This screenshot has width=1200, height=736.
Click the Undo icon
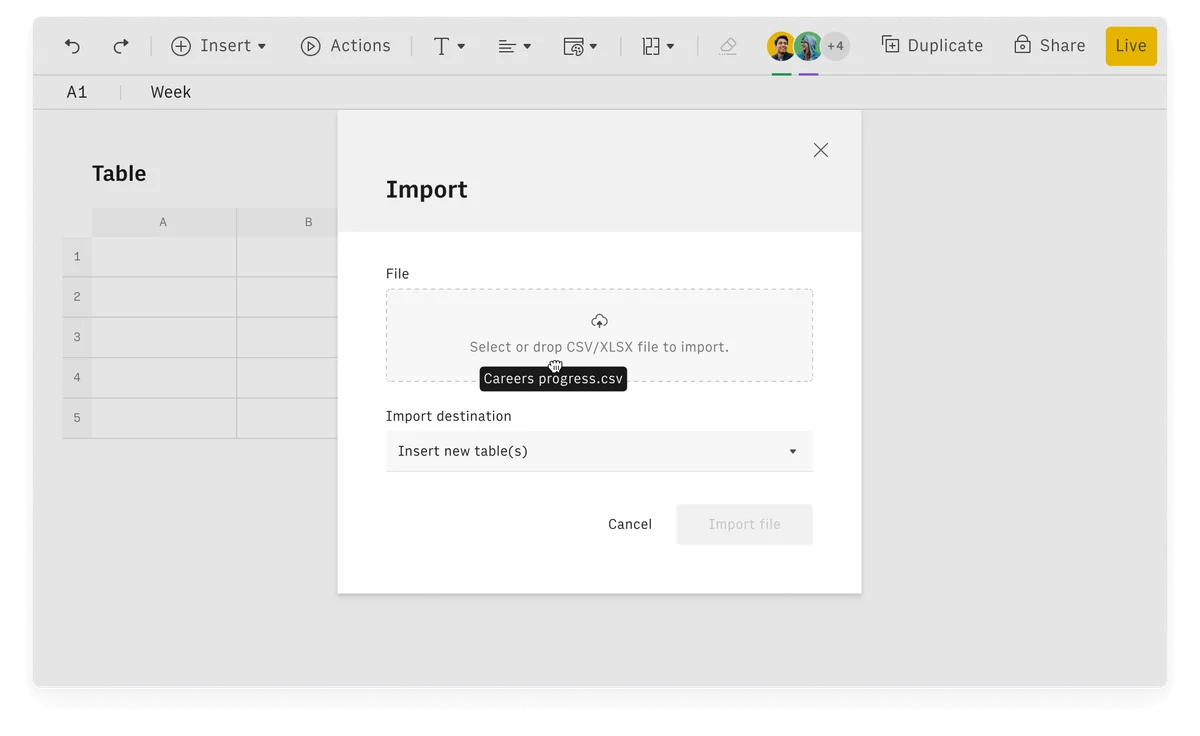tap(70, 46)
